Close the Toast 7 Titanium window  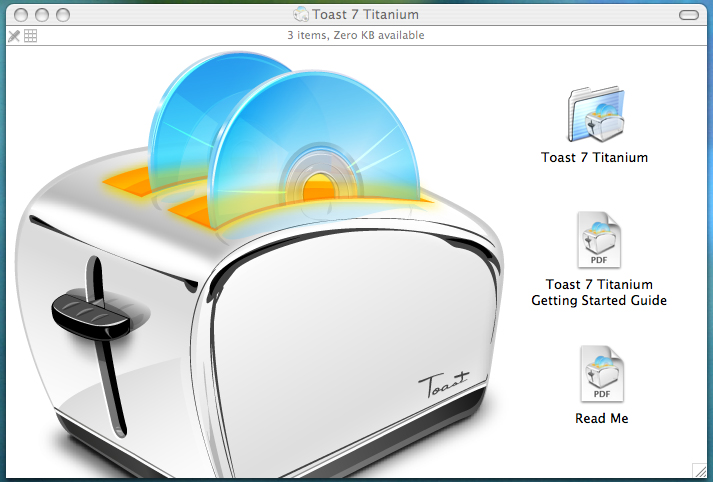[21, 15]
